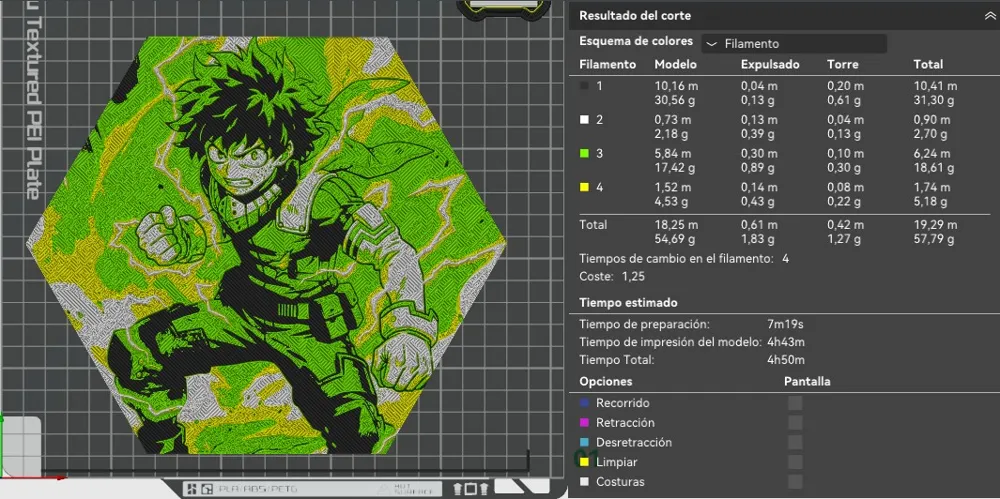The width and height of the screenshot is (1000, 499).
Task: Click the Torre column header
Action: pos(842,64)
